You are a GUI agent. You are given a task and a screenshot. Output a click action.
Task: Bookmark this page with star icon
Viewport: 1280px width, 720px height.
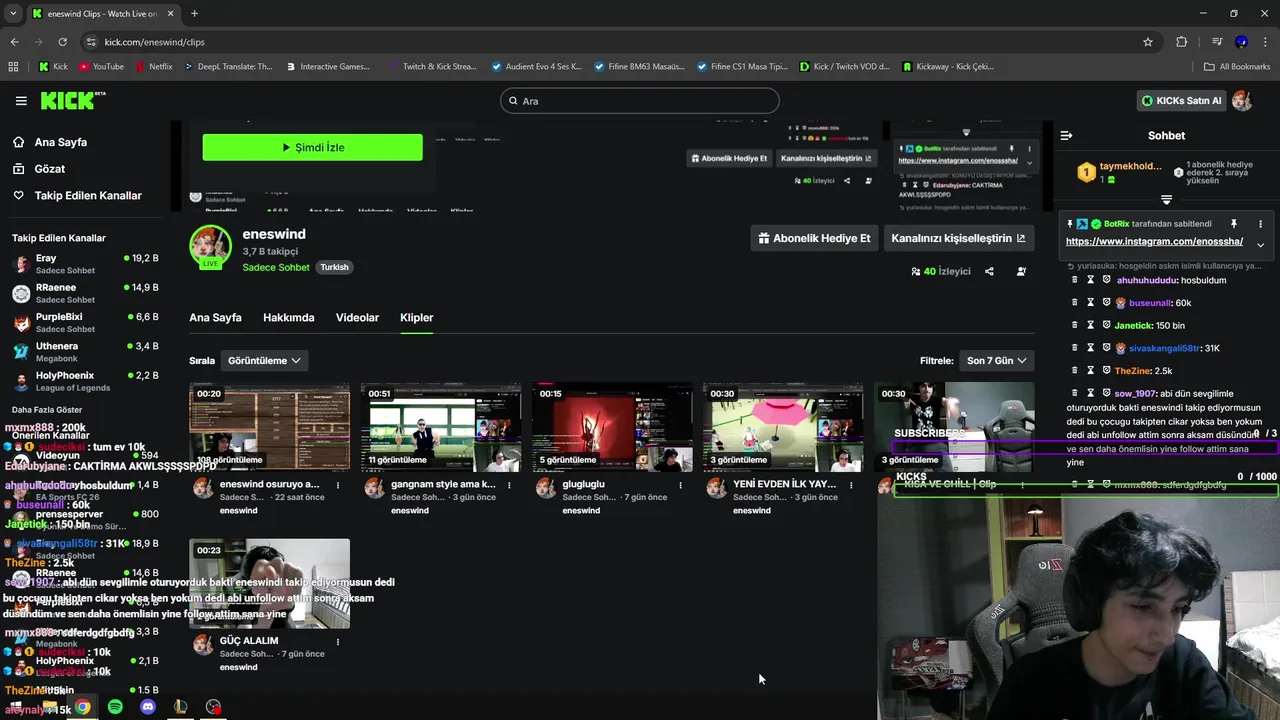coord(1148,42)
